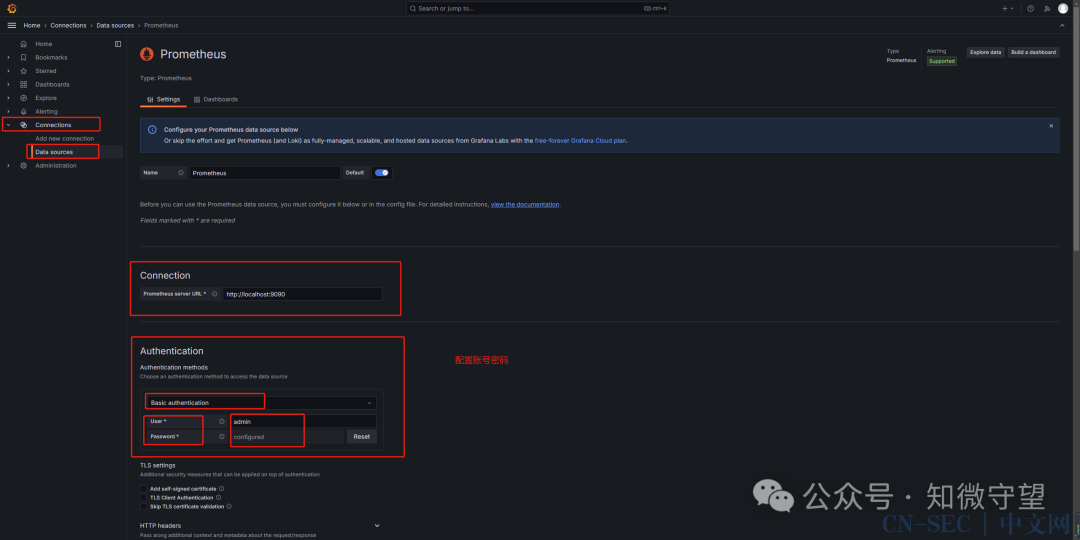Expand the Explore sidebar section
1080x540 pixels.
8,98
